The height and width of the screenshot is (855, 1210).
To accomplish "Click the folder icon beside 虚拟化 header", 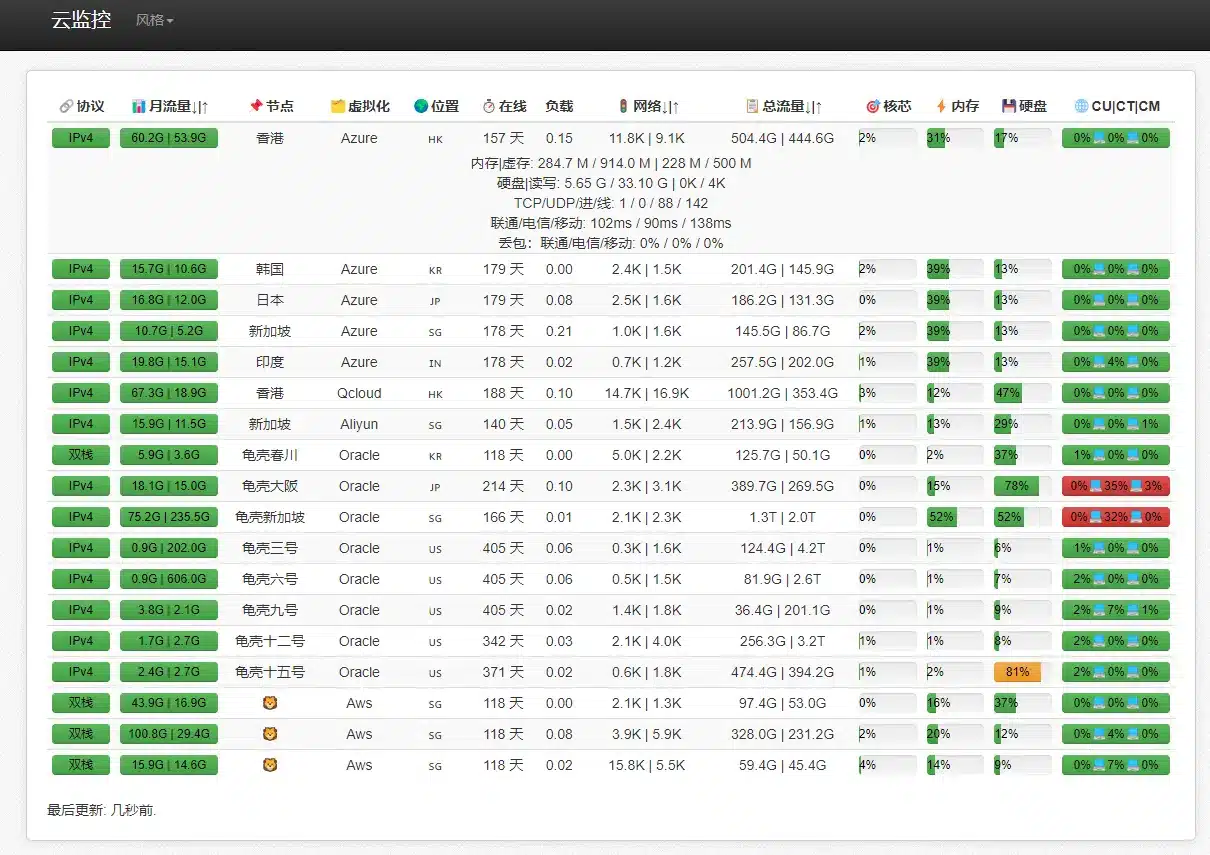I will (338, 106).
